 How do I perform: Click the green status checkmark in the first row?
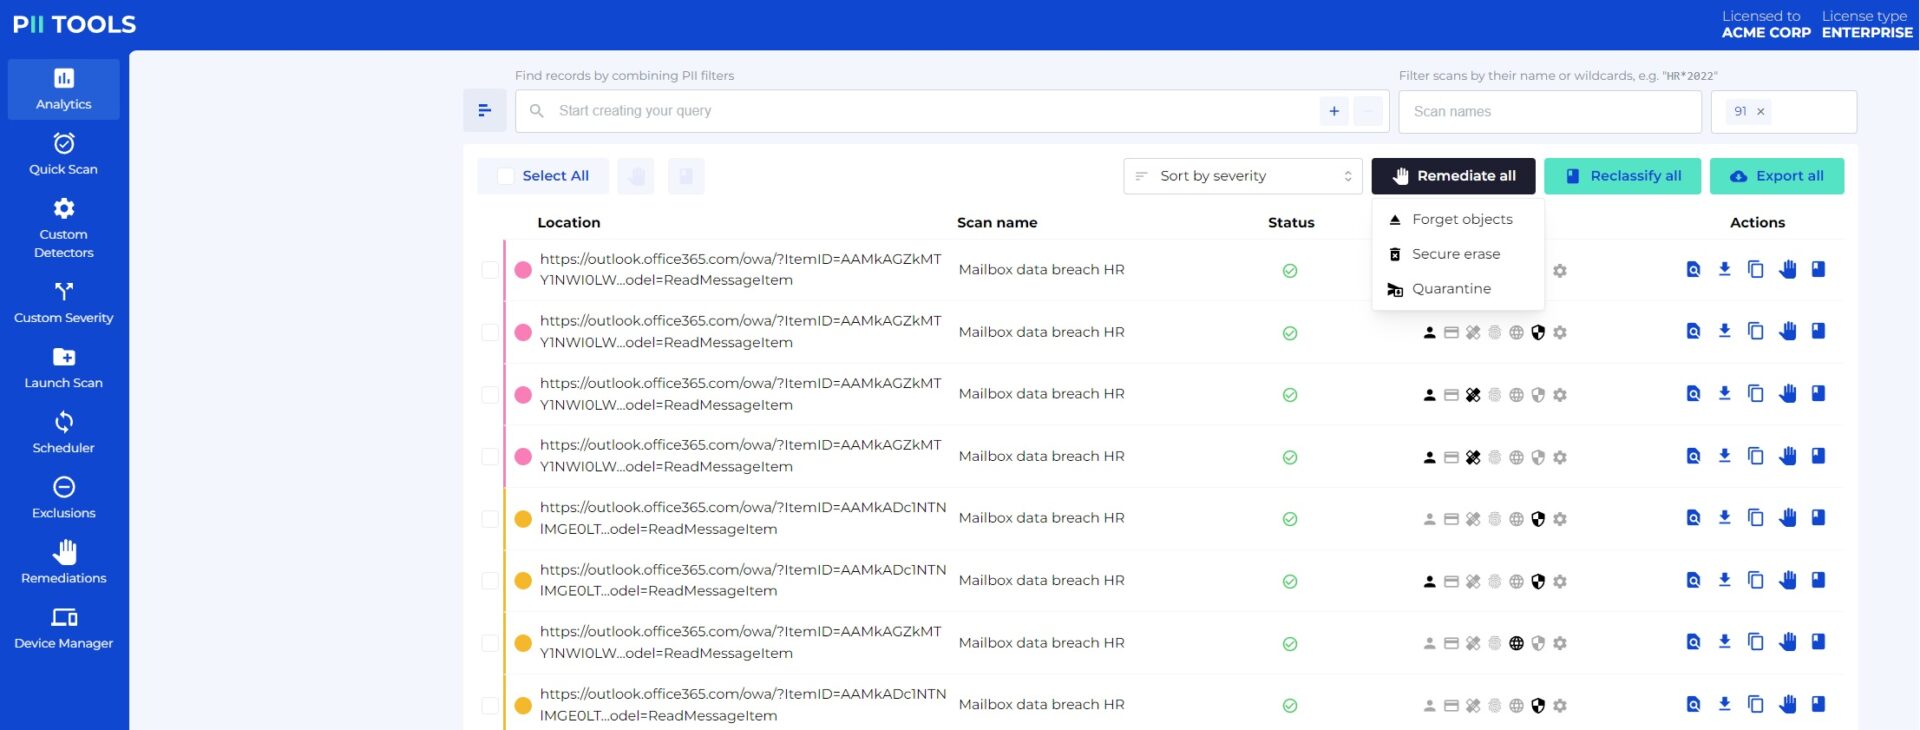(x=1290, y=271)
